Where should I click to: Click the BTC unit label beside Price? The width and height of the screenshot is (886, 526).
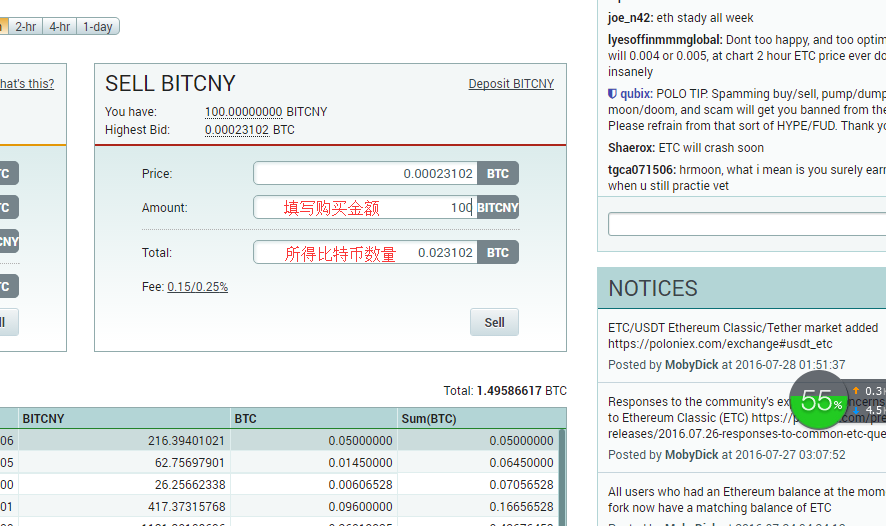tap(498, 173)
